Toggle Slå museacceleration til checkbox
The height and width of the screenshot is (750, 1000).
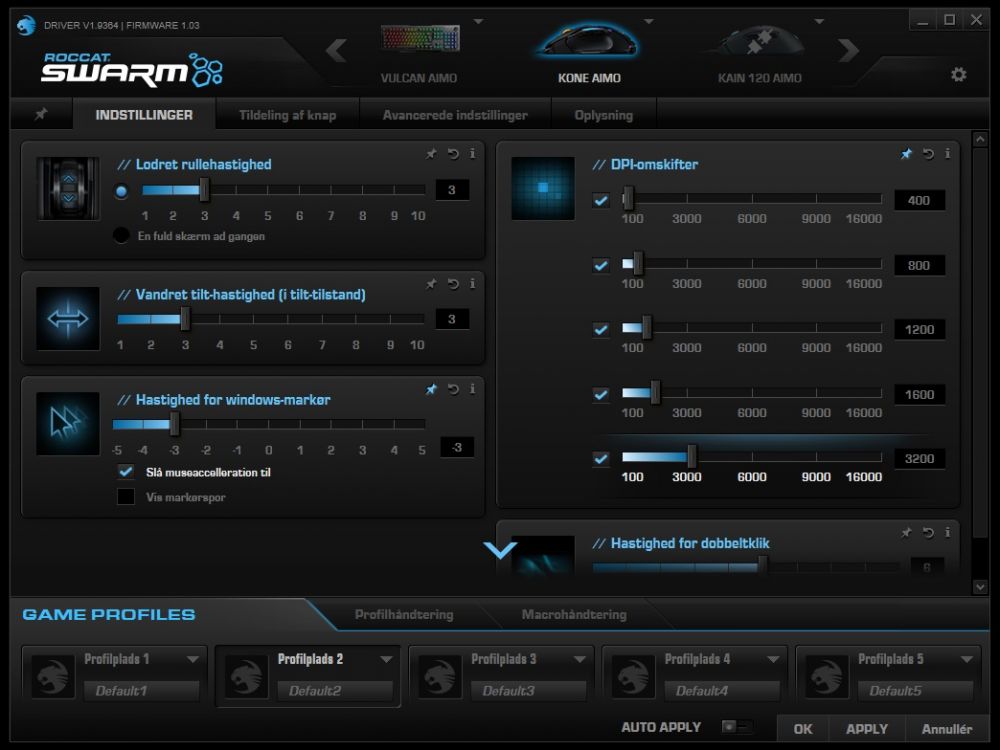[x=126, y=472]
